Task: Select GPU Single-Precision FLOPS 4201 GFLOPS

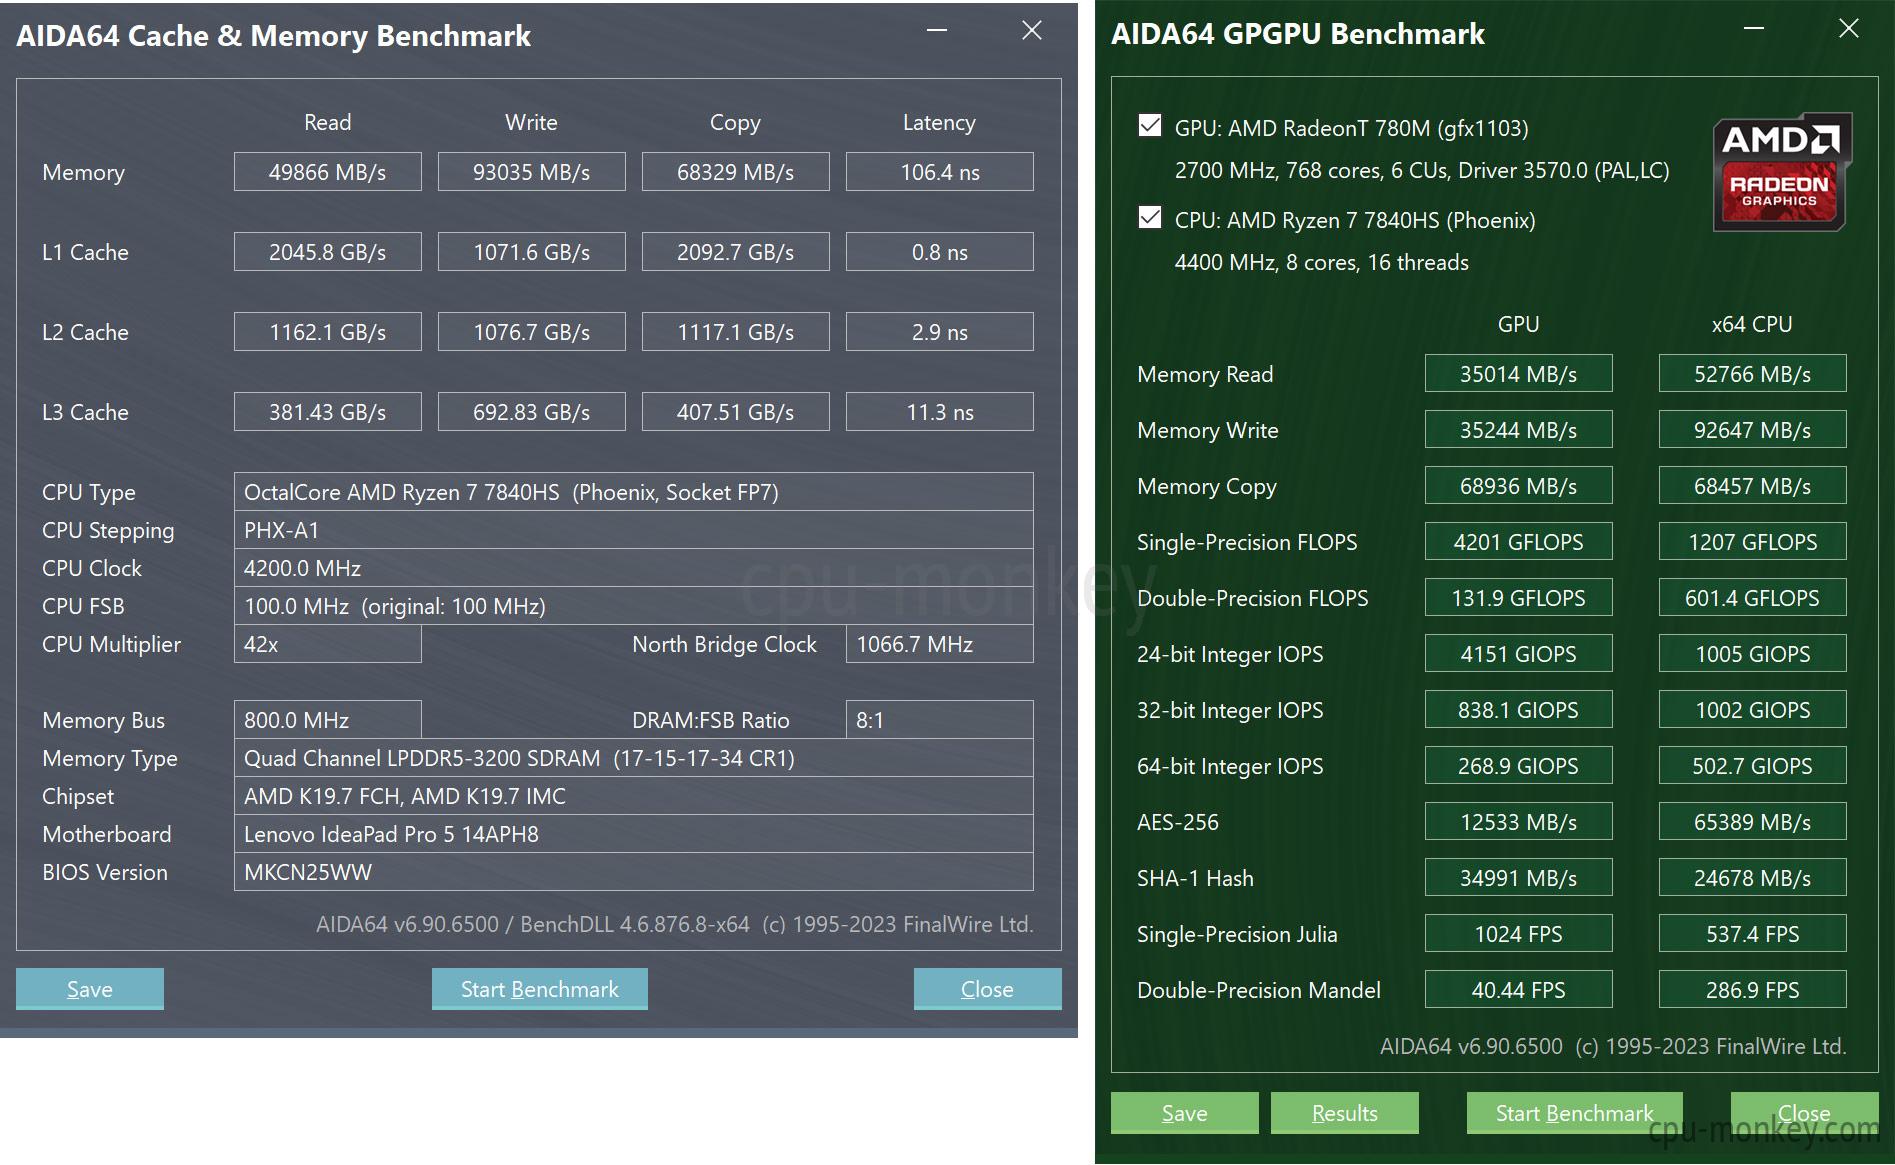Action: coord(1519,542)
